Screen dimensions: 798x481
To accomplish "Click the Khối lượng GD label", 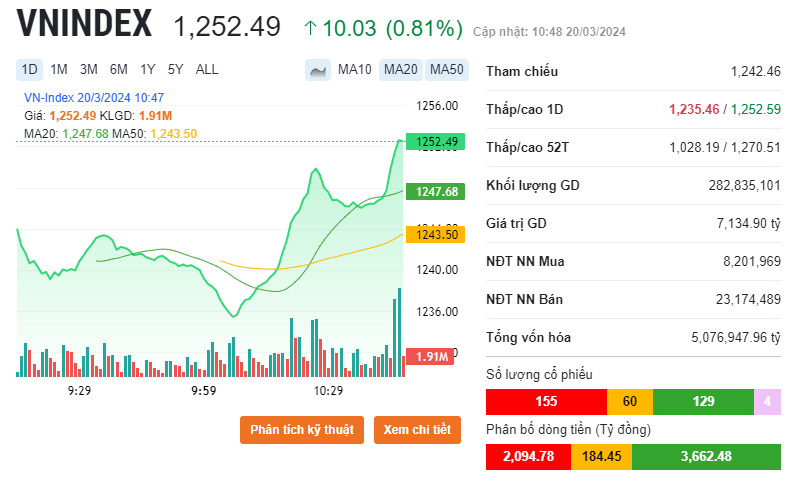I will [x=532, y=185].
